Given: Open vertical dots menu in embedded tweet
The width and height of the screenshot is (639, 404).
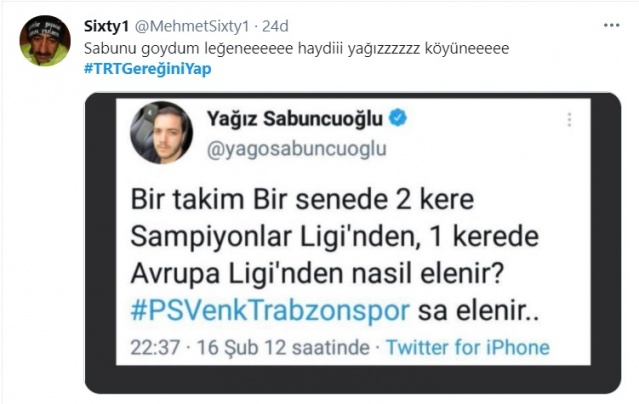Looking at the screenshot, I should [569, 119].
